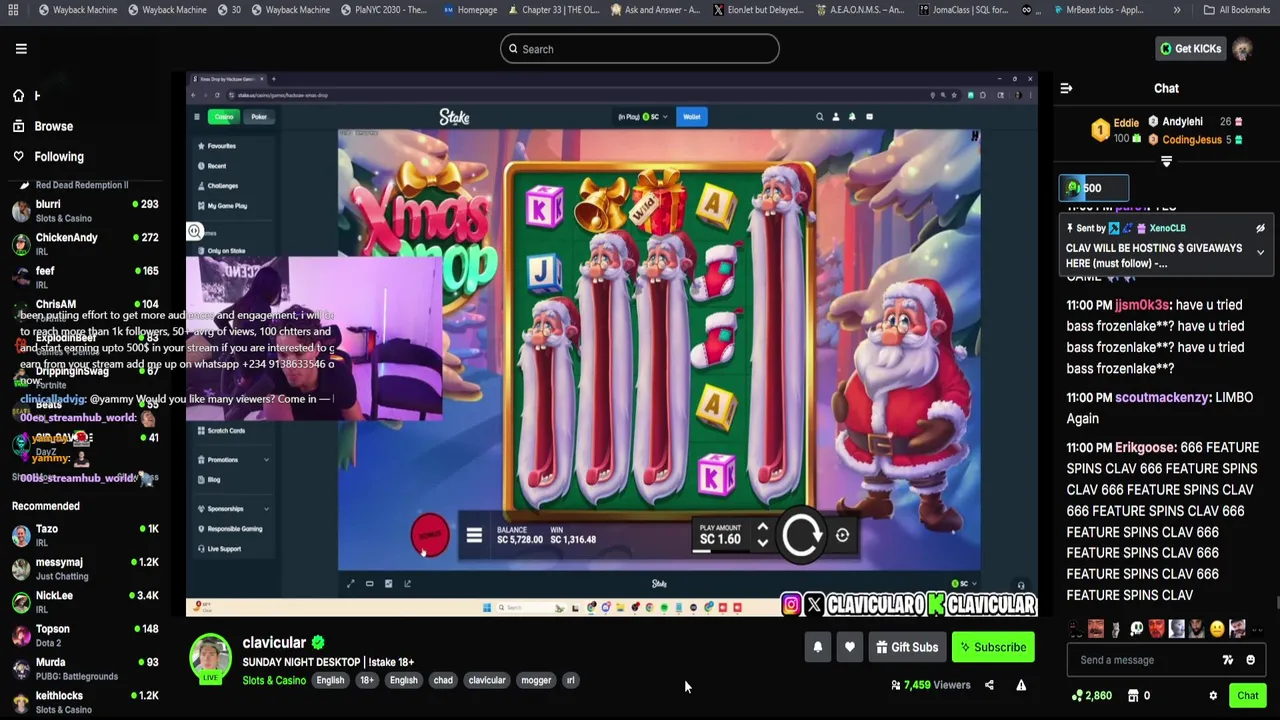
Task: Select the clavicular tag
Action: pyautogui.click(x=487, y=680)
